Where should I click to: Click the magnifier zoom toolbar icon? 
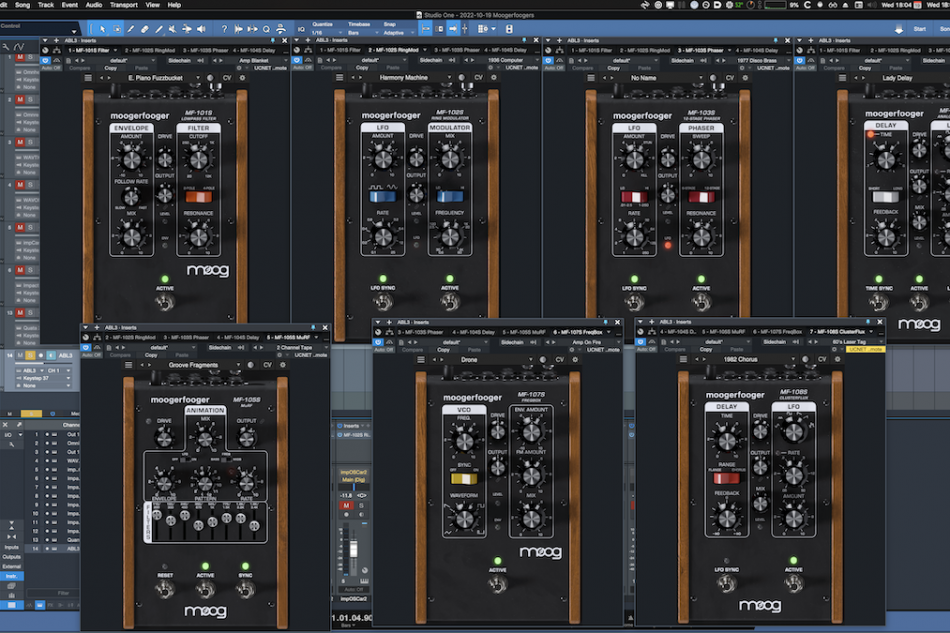click(267, 28)
